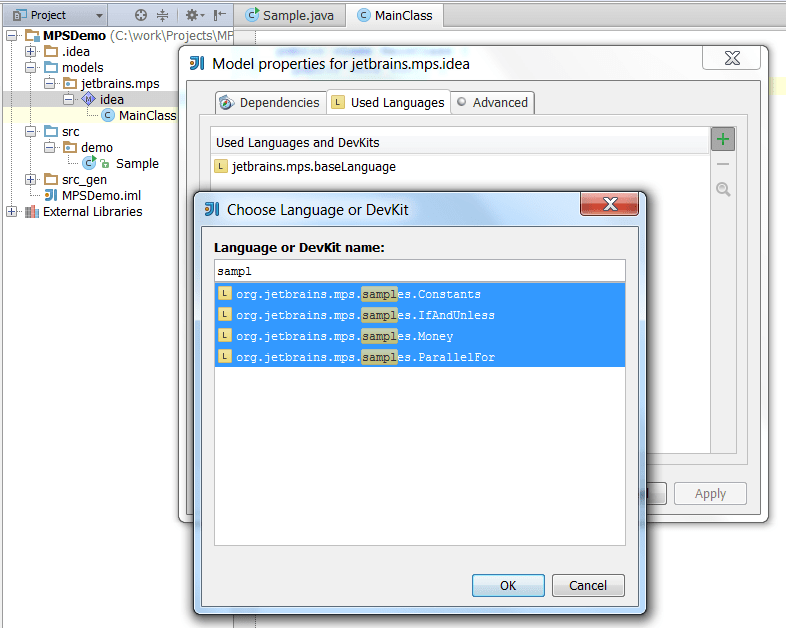Click the minus Remove language icon
The width and height of the screenshot is (786, 628).
point(722,164)
